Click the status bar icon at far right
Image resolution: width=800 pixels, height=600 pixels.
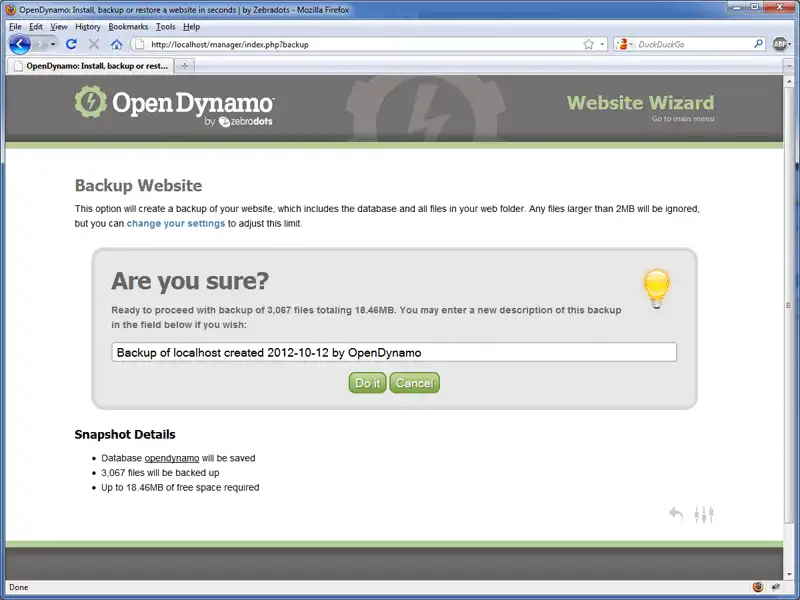click(x=777, y=587)
